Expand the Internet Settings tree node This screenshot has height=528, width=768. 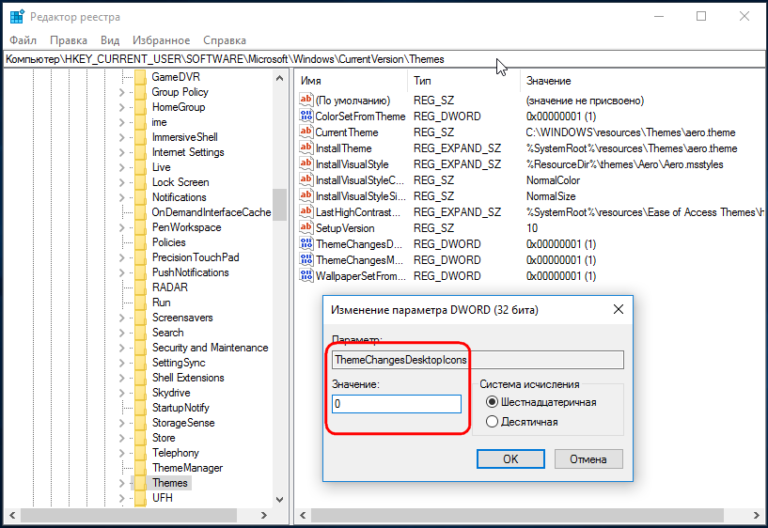122,153
